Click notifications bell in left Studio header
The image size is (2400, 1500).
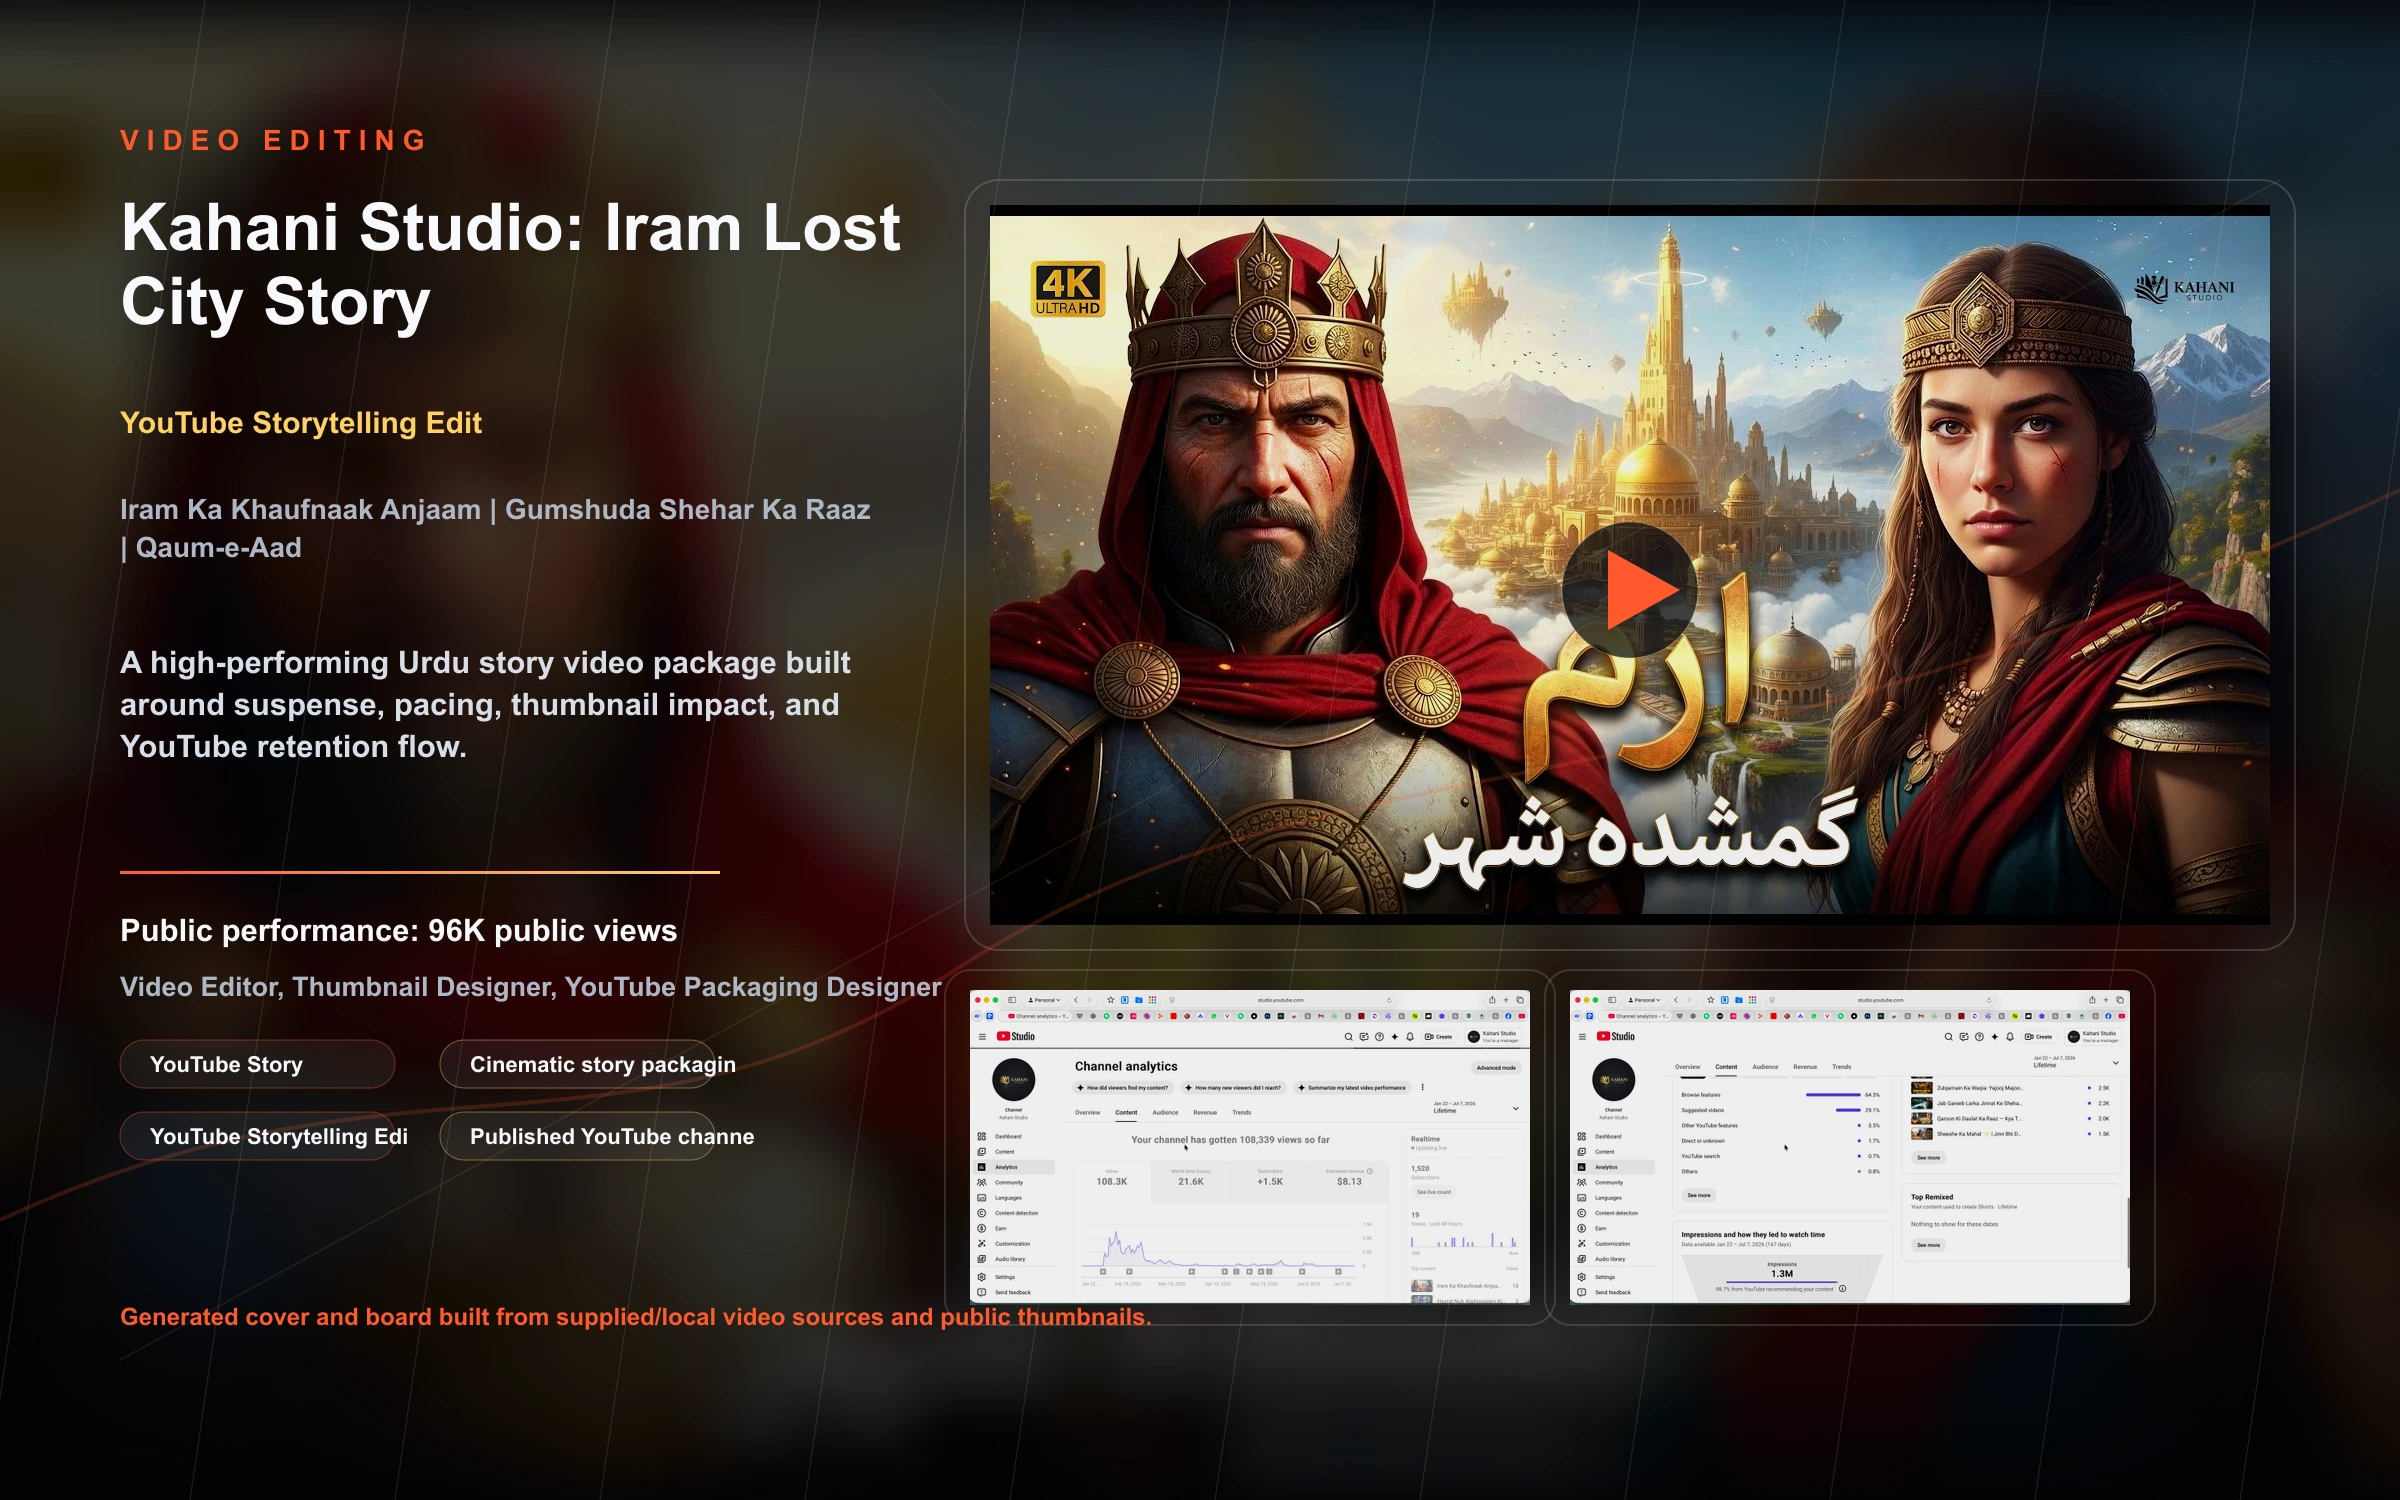point(1410,1037)
